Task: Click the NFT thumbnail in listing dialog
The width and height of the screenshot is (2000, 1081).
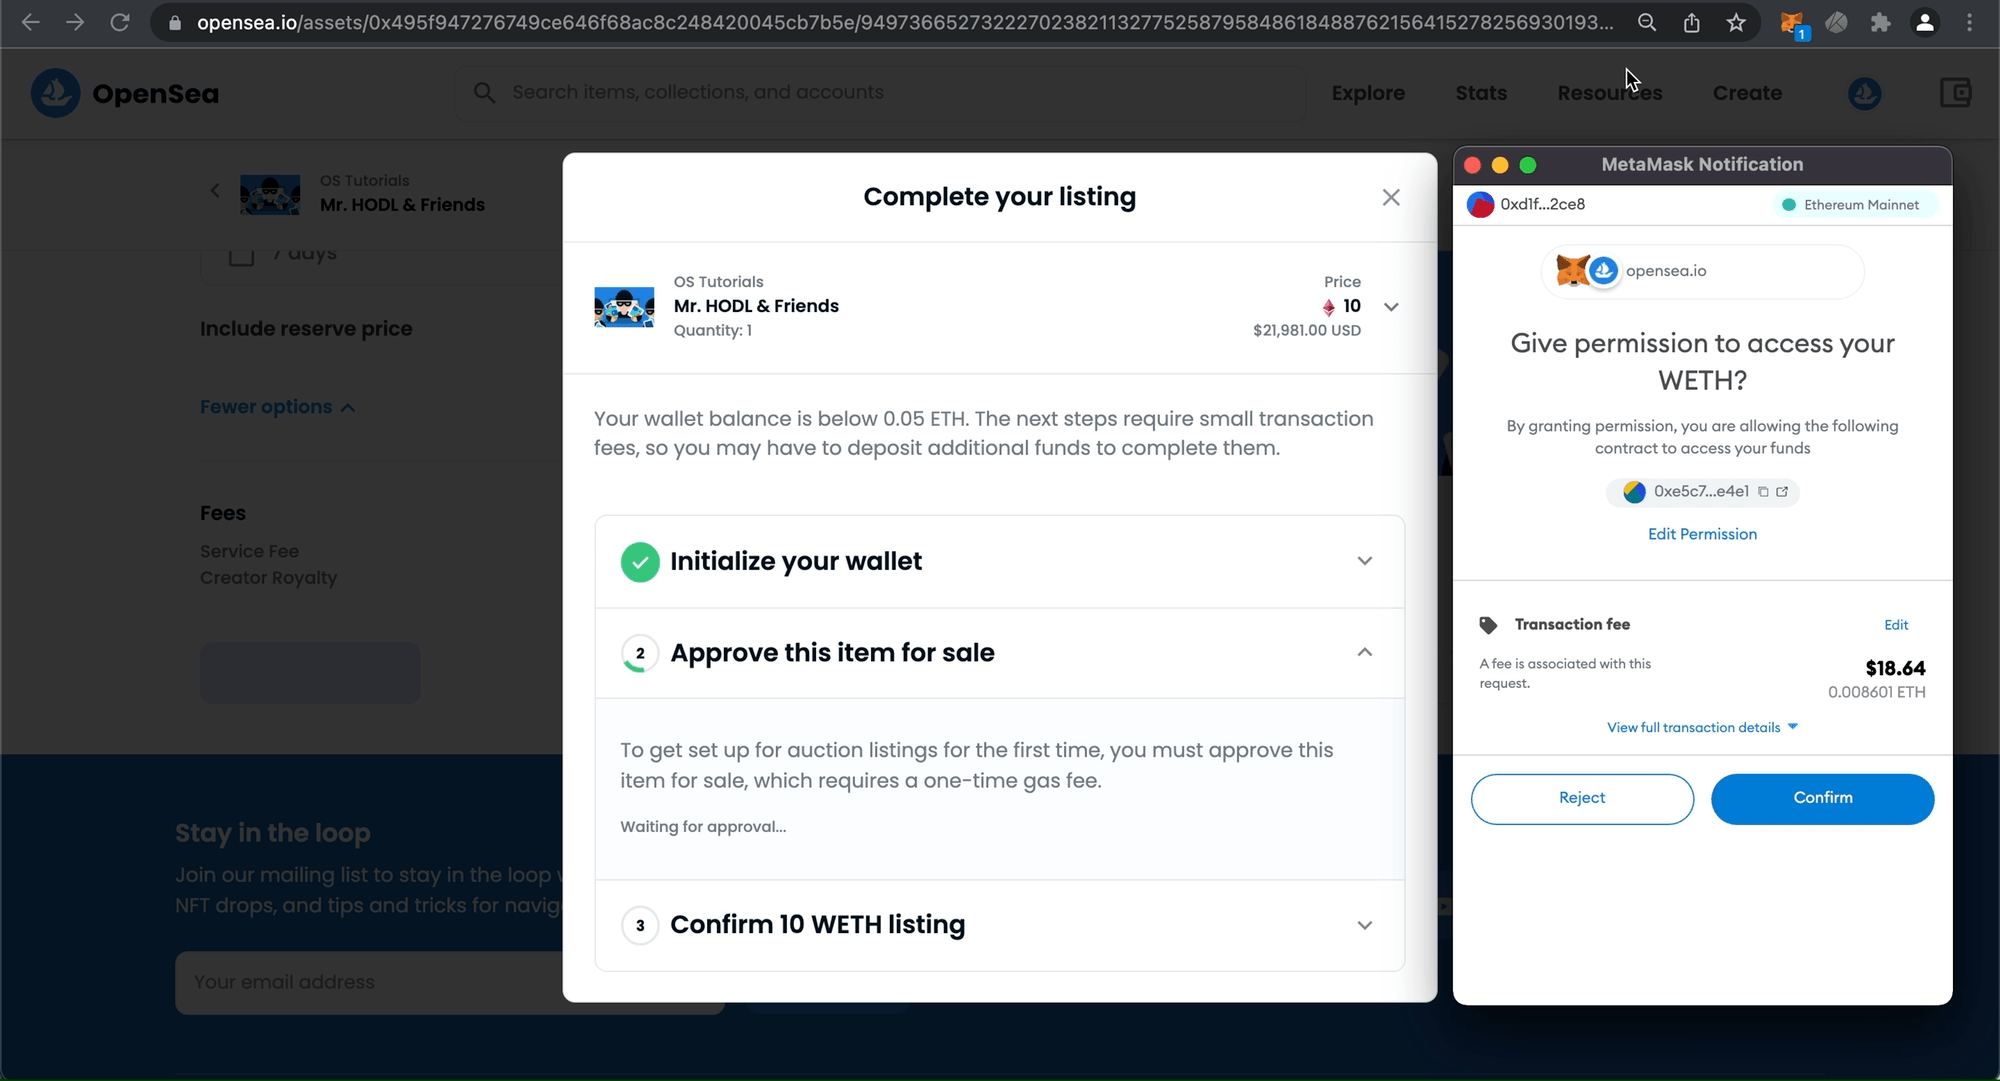Action: click(624, 307)
